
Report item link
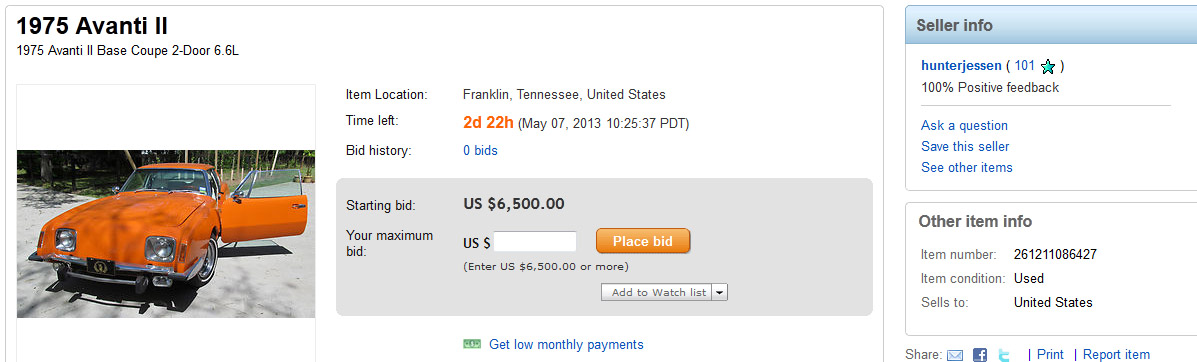(x=1116, y=354)
